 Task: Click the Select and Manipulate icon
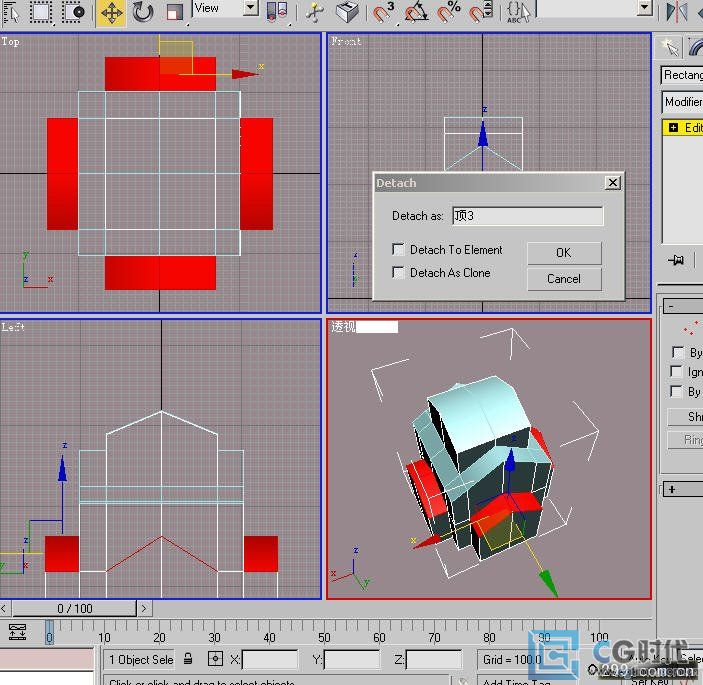314,12
